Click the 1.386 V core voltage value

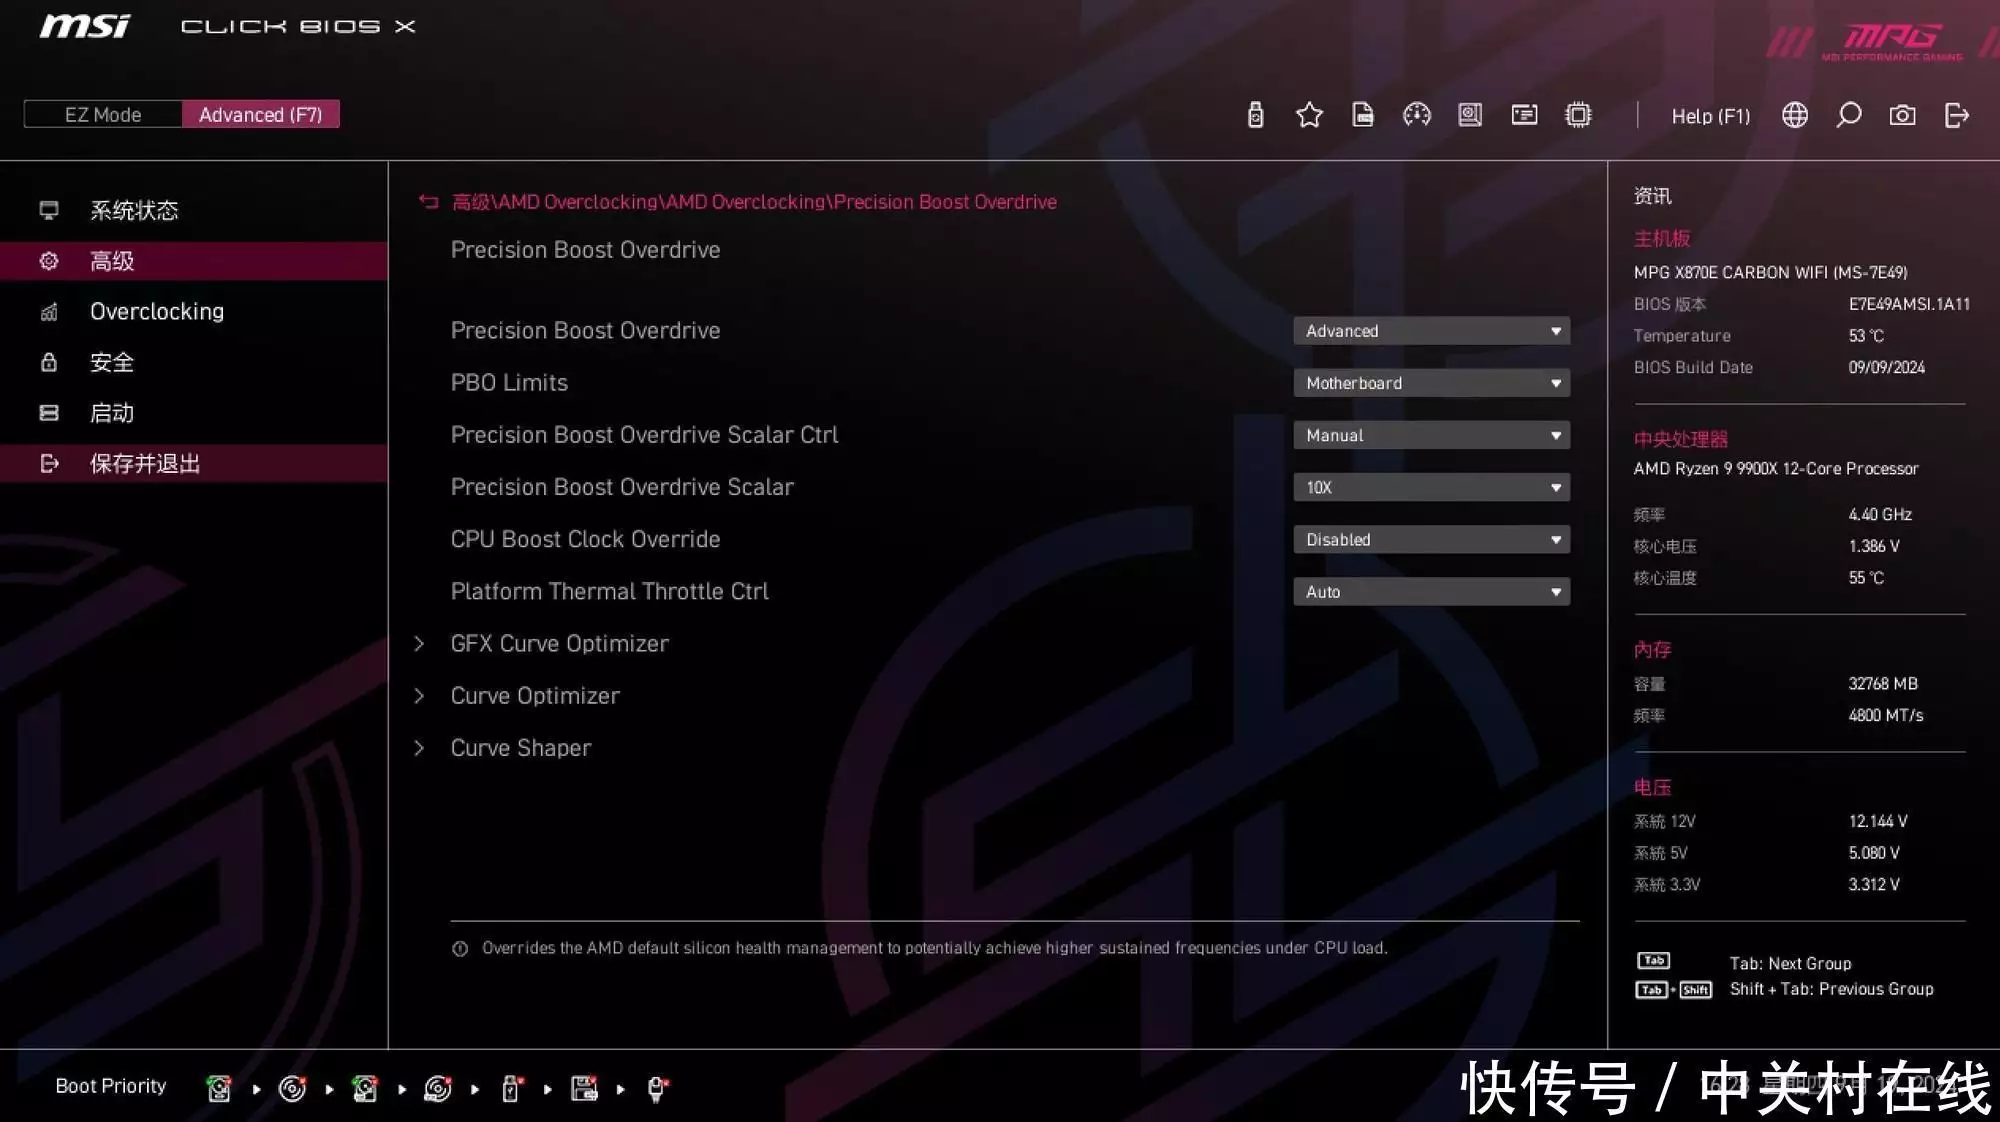pyautogui.click(x=1874, y=546)
